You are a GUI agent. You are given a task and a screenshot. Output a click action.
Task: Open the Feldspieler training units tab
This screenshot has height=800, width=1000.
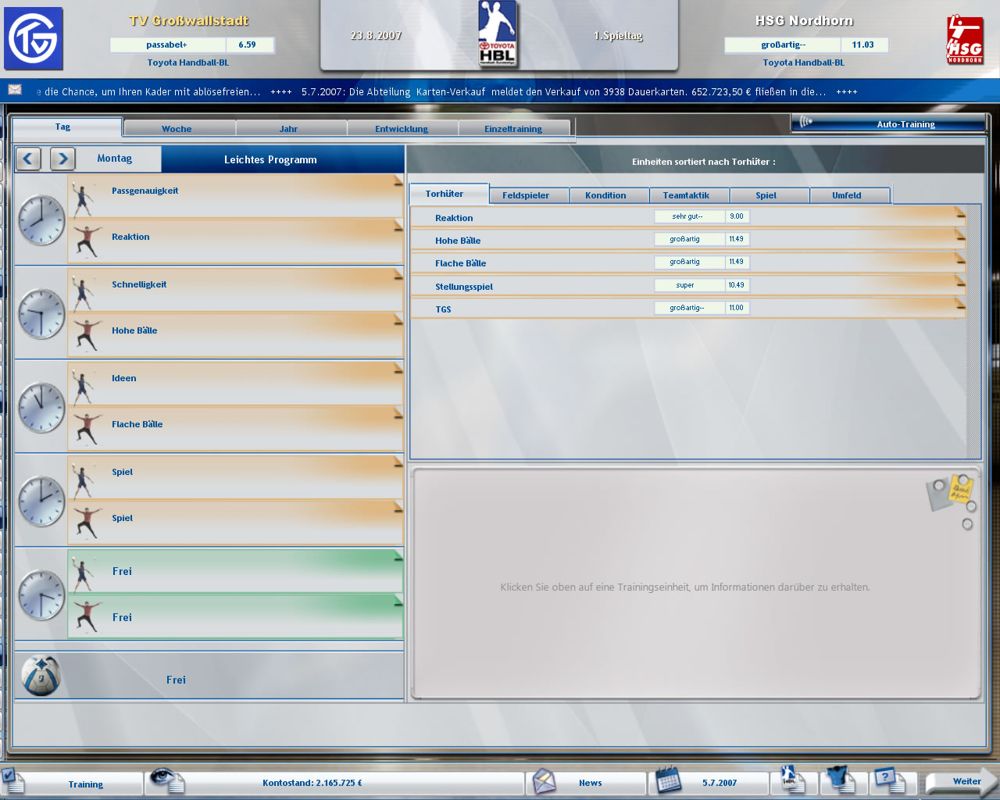point(526,195)
